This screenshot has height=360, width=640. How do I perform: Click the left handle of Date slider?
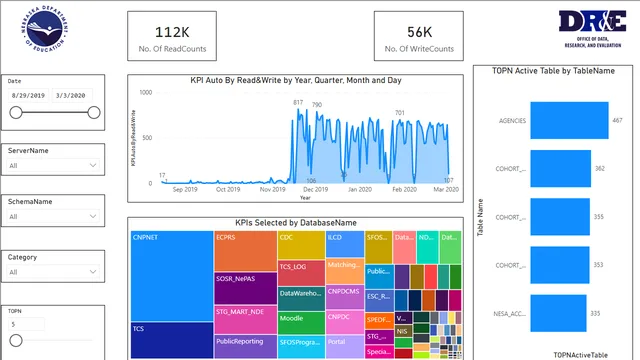pyautogui.click(x=16, y=113)
